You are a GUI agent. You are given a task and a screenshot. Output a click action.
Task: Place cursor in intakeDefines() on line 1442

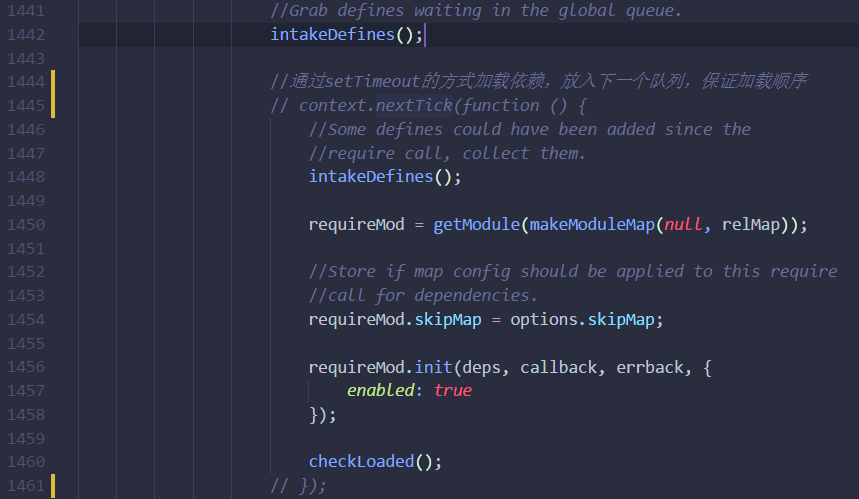coord(346,35)
